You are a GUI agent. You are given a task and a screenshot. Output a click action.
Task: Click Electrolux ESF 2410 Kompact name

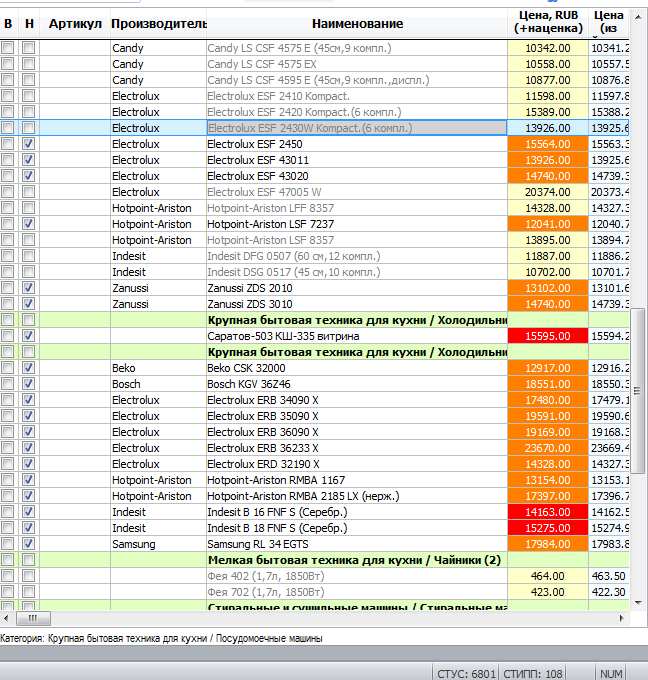coord(357,96)
